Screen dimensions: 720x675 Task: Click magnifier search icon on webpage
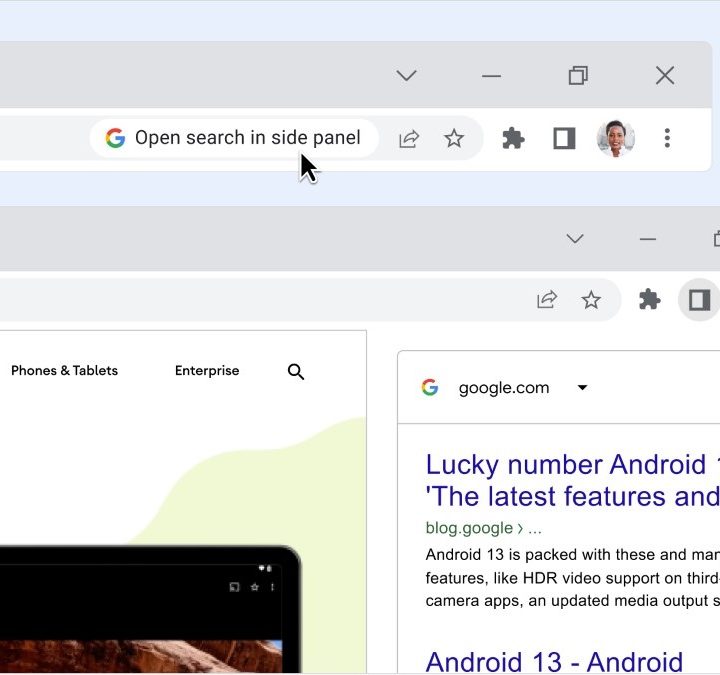point(296,371)
